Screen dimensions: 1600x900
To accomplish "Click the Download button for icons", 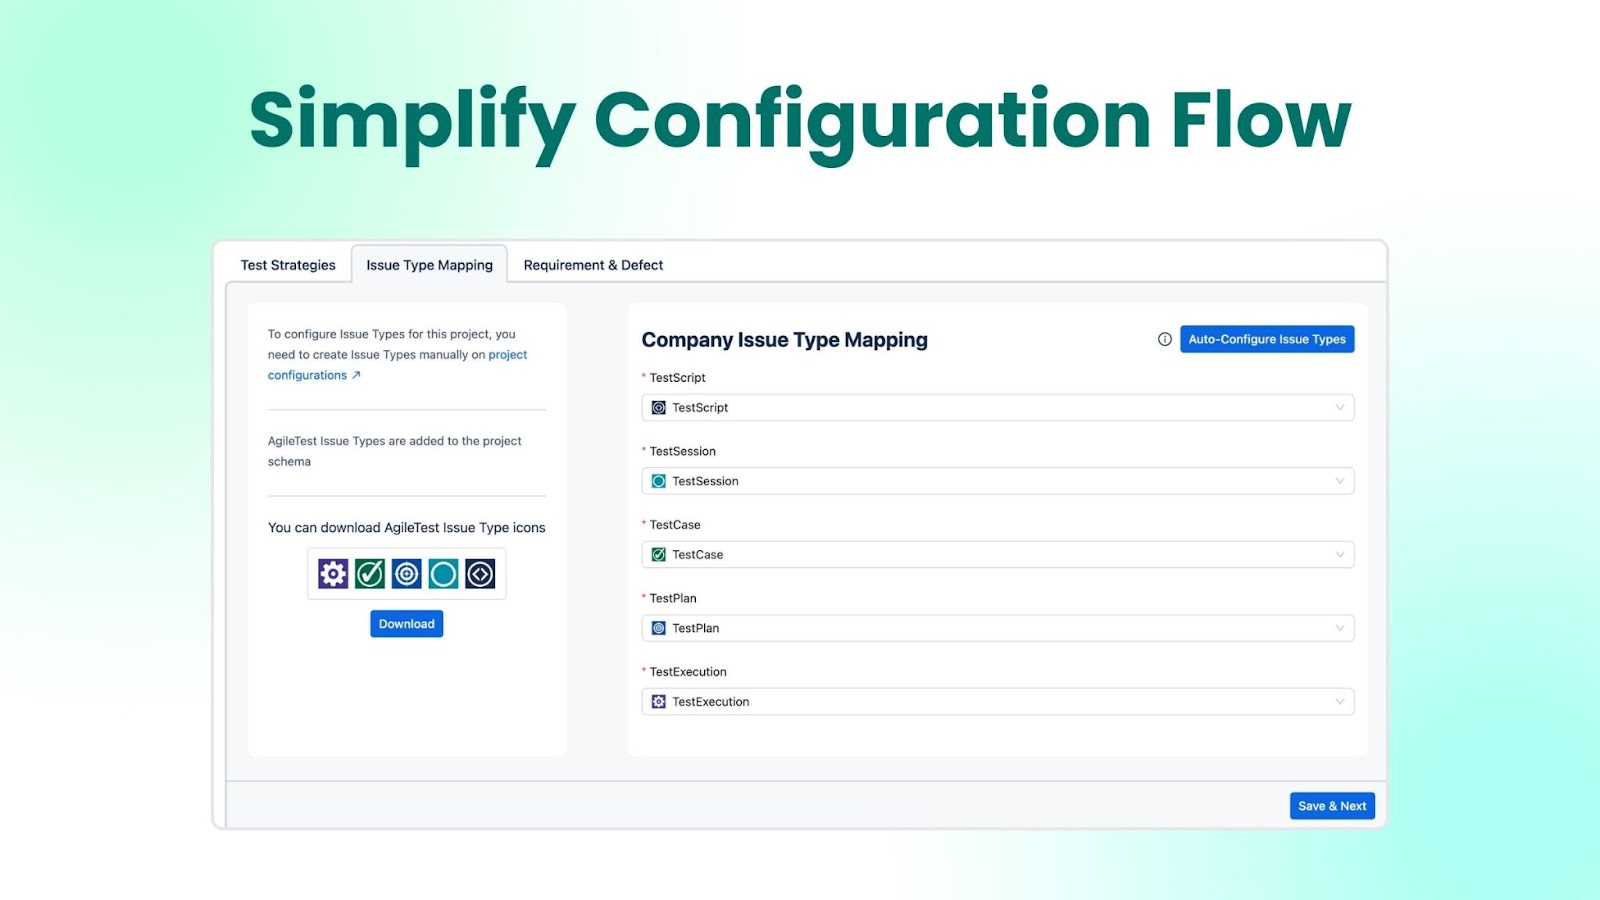I will click(x=407, y=624).
